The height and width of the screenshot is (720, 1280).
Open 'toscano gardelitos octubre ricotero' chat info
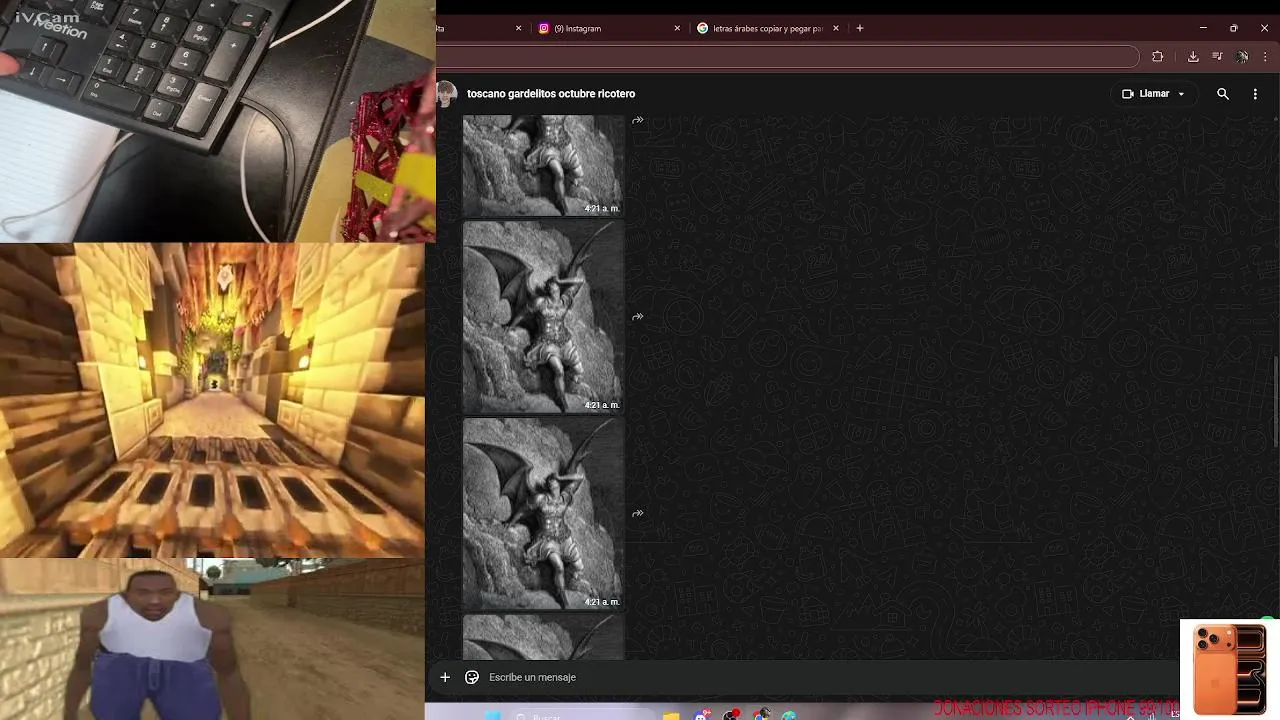coord(551,94)
